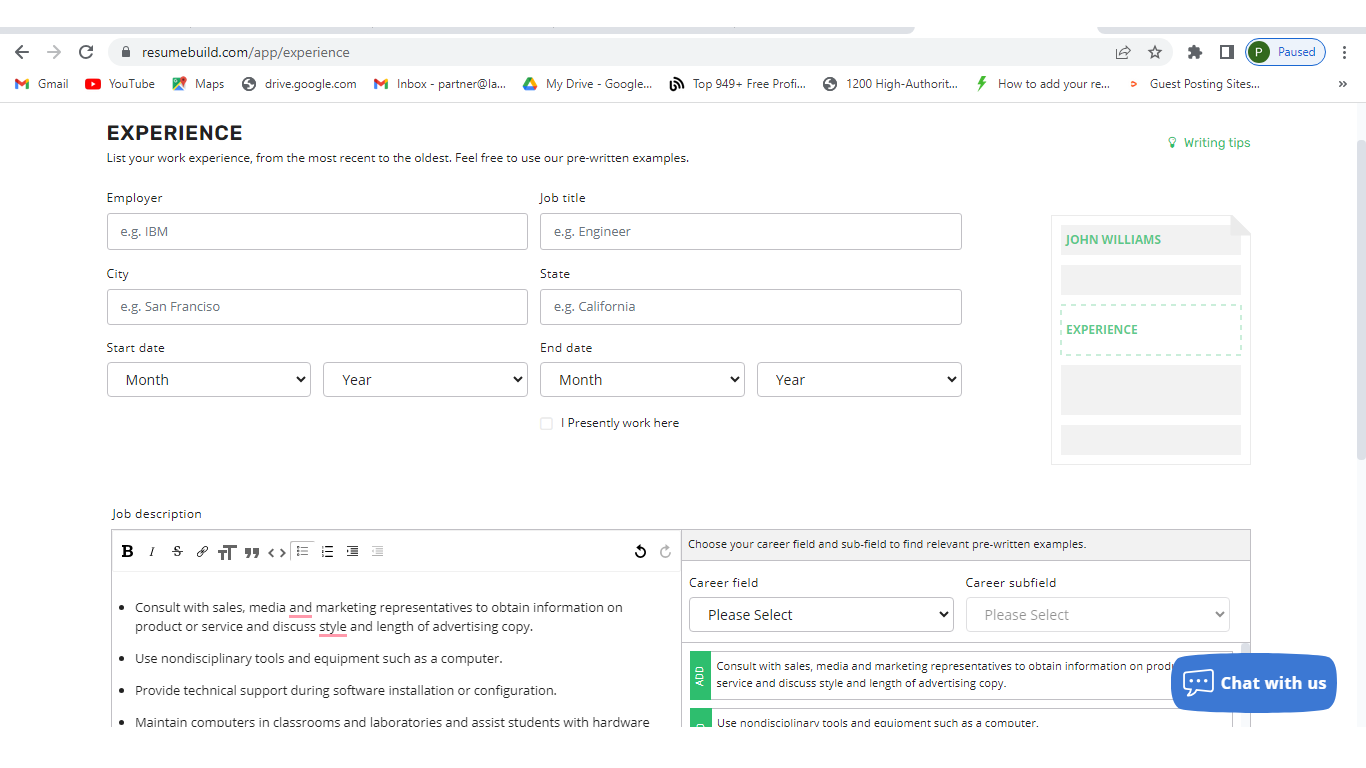This screenshot has width=1366, height=768.
Task: Expand the Career field dropdown
Action: (x=819, y=615)
